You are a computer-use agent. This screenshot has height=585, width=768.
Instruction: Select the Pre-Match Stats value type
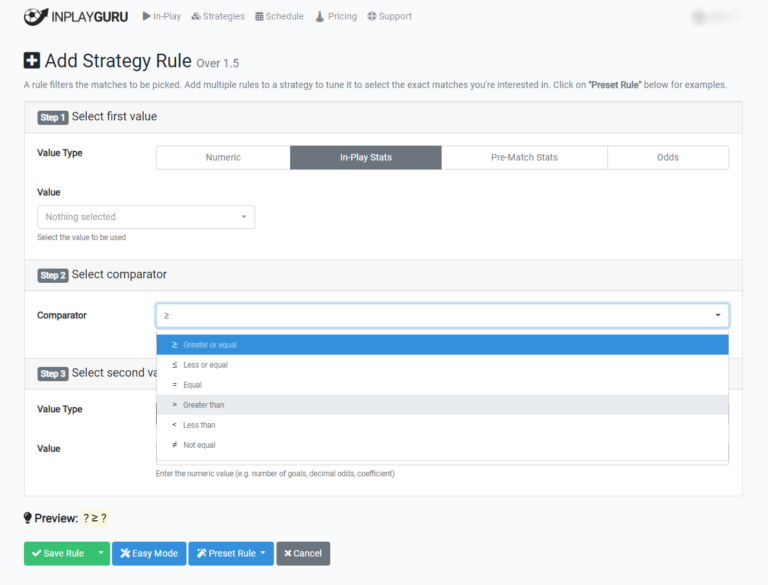click(524, 157)
